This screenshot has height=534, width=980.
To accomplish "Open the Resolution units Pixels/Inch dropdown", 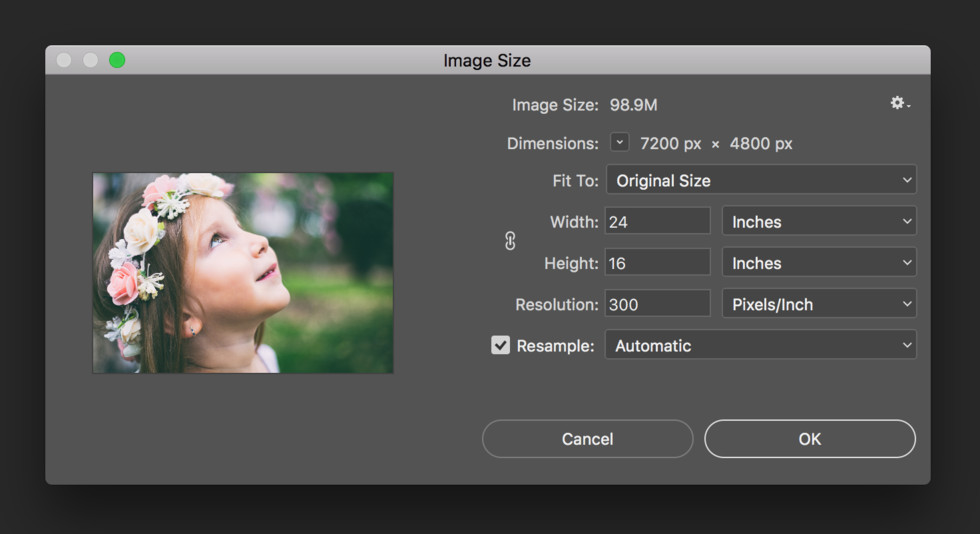I will click(x=819, y=304).
